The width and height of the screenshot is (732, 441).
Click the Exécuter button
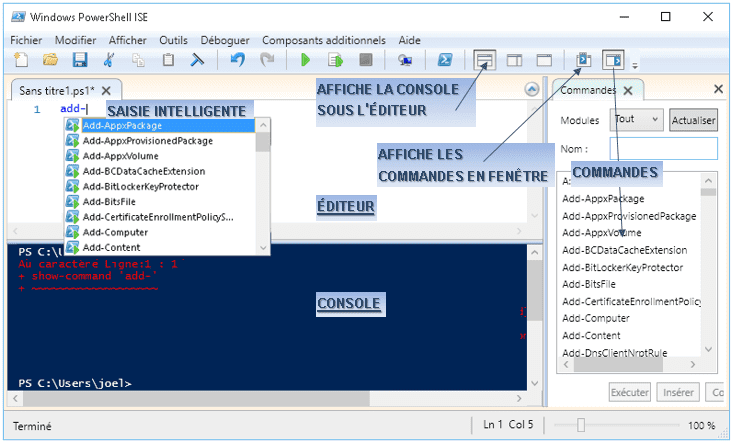click(x=630, y=392)
